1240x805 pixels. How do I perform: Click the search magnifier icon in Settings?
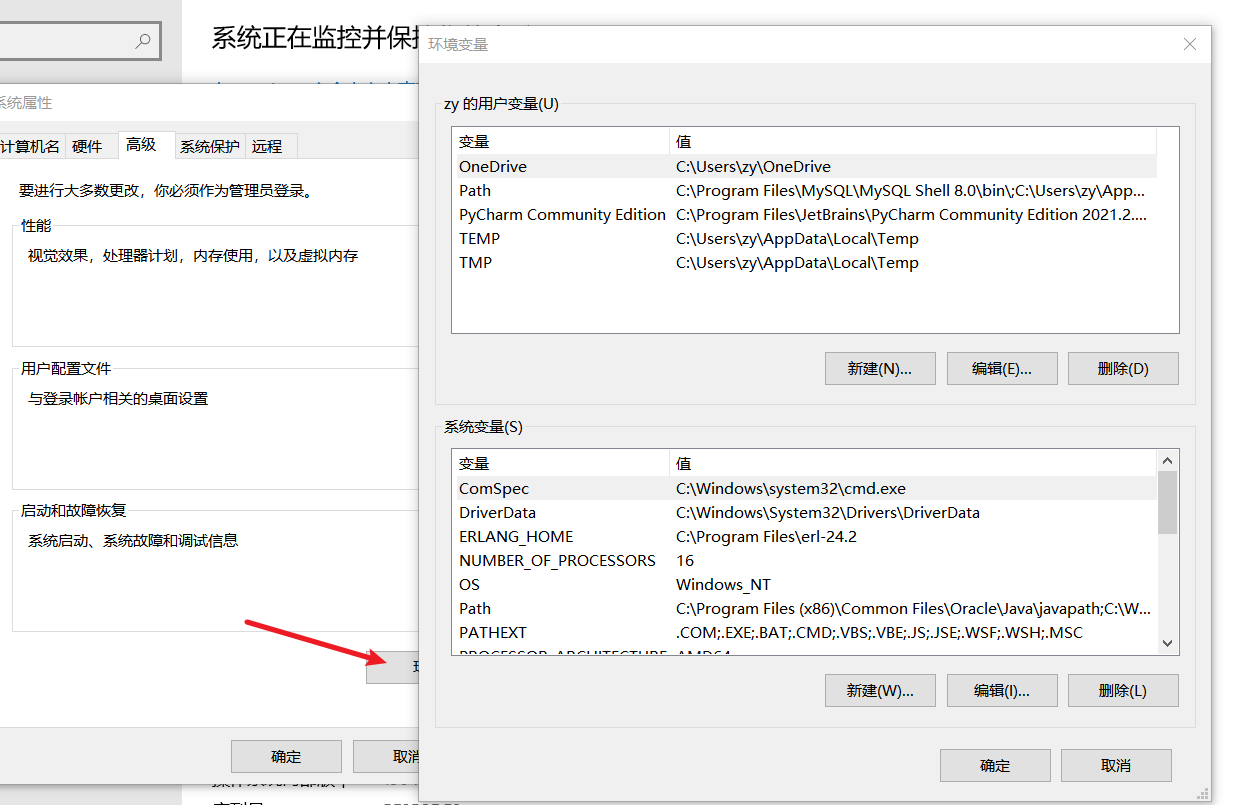tap(143, 41)
